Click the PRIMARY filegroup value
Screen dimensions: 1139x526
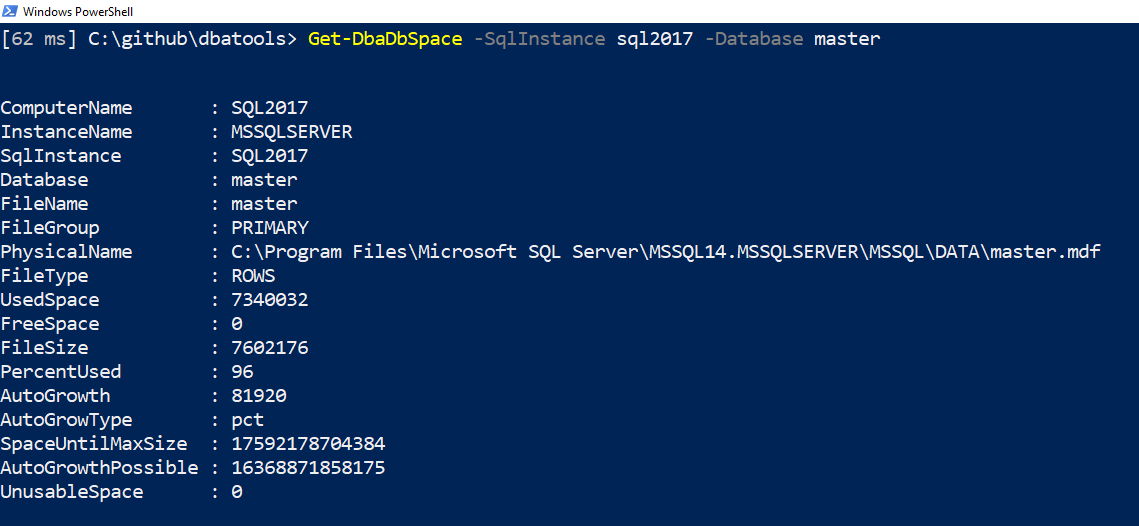(x=269, y=228)
